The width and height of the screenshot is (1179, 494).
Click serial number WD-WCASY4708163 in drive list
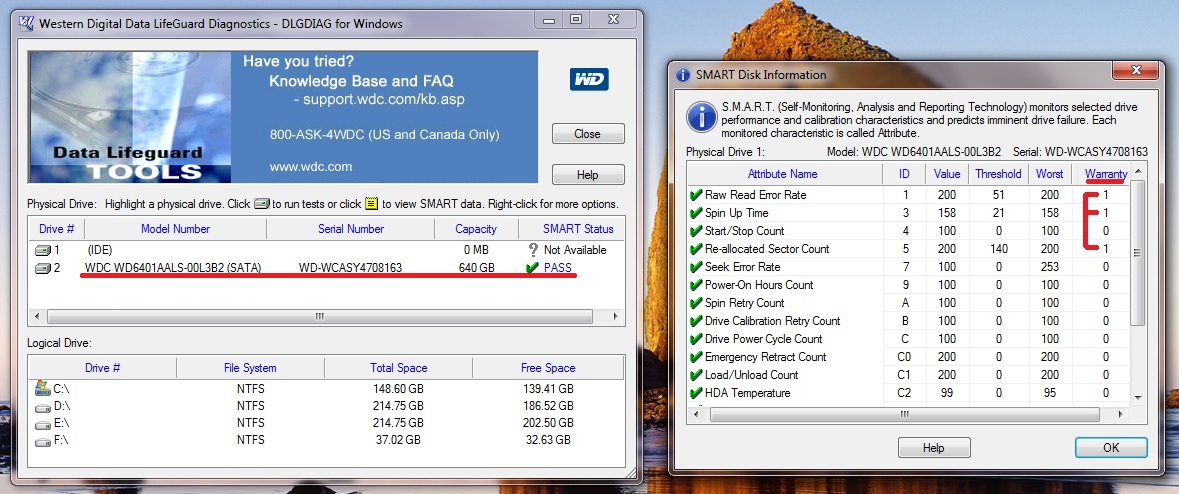(x=350, y=268)
